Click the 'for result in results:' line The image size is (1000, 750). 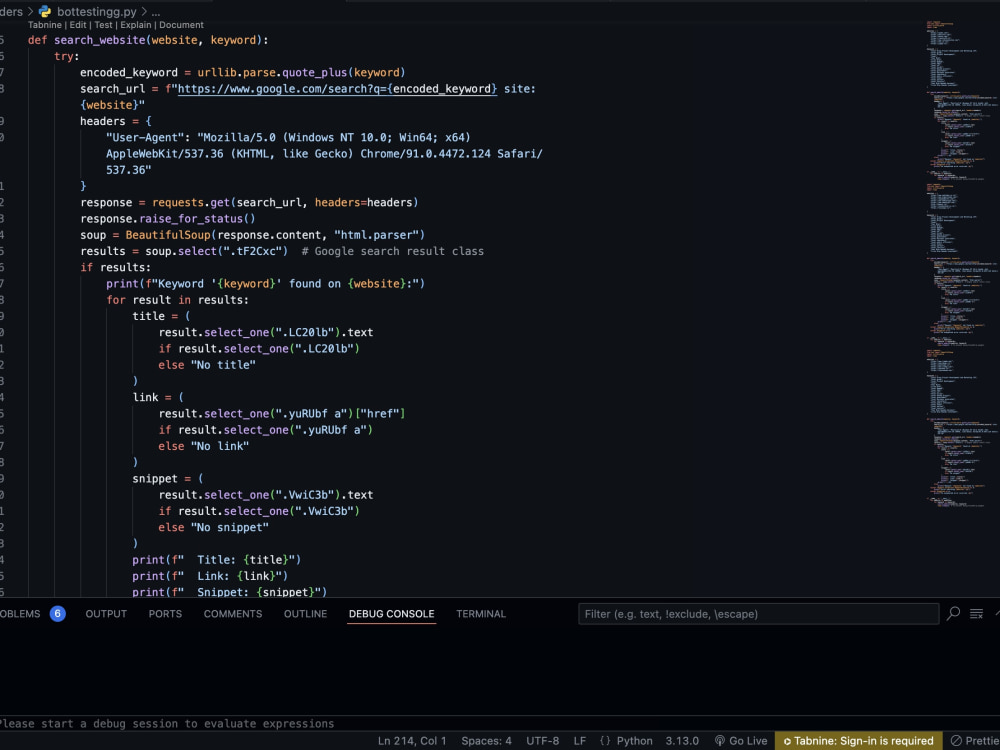(x=178, y=300)
